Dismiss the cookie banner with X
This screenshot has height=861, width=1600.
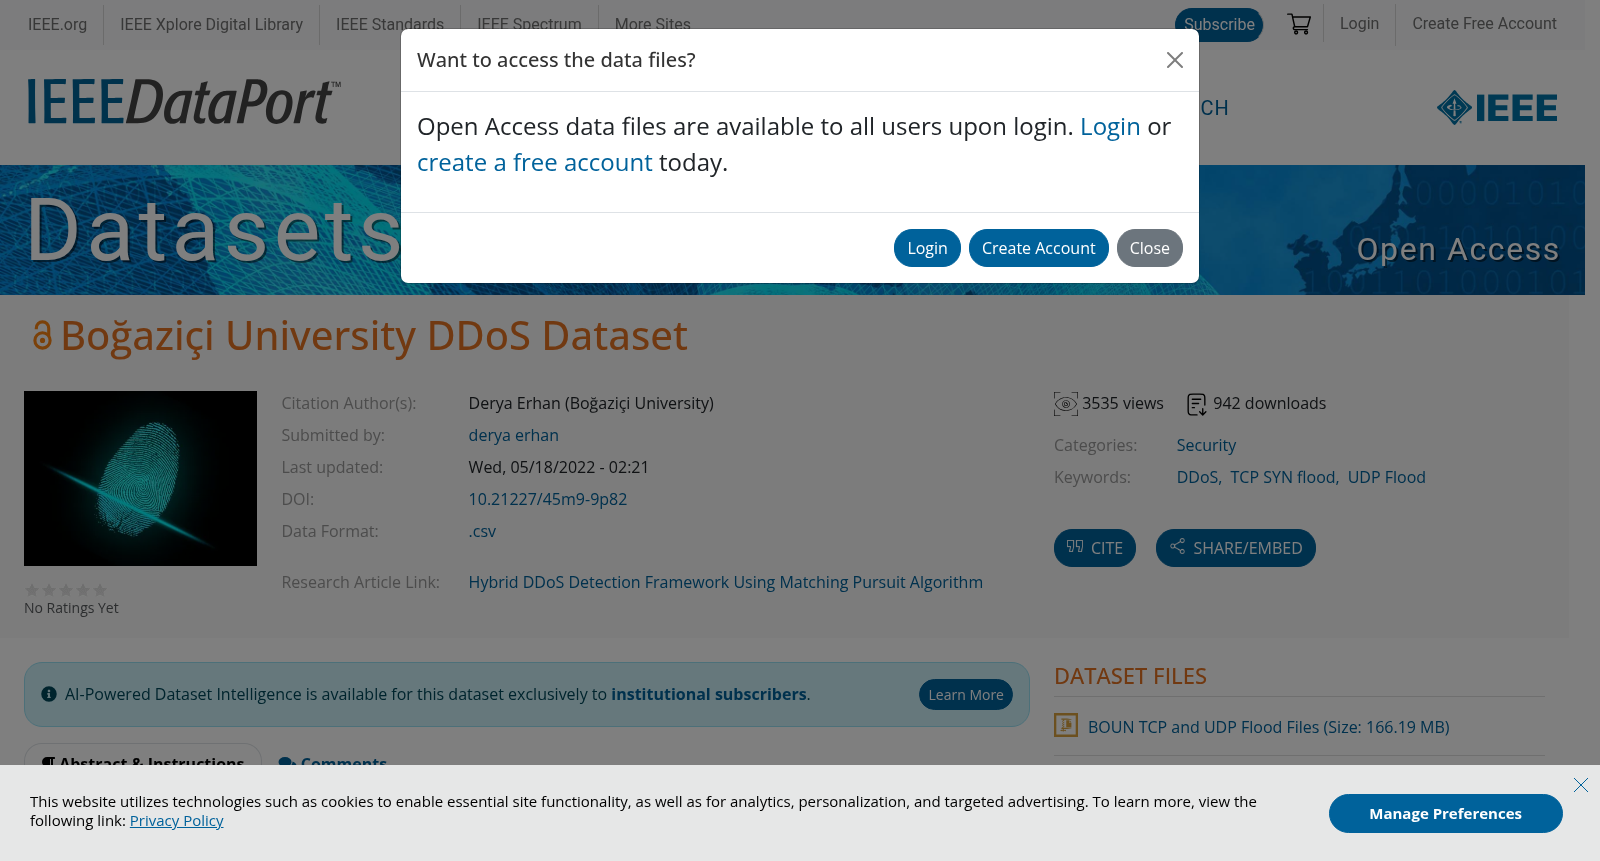click(x=1581, y=785)
